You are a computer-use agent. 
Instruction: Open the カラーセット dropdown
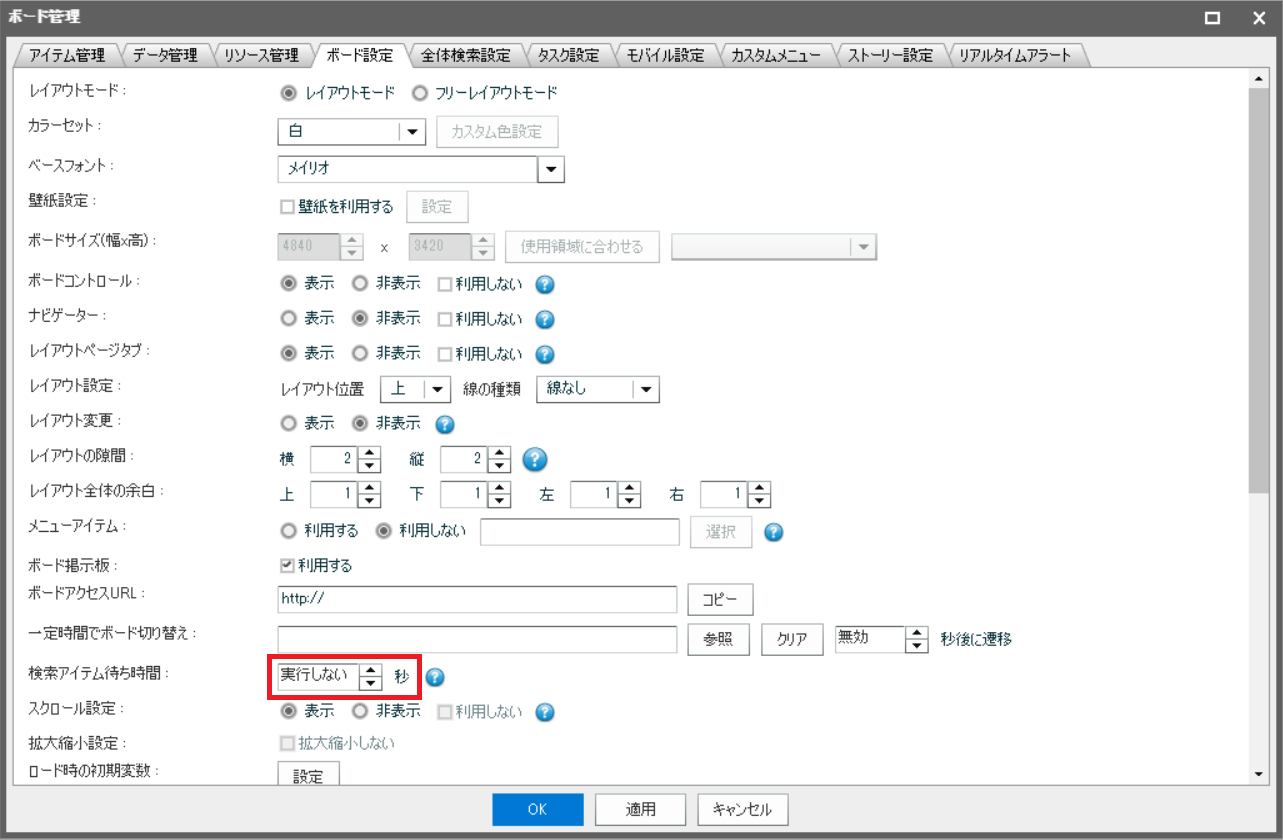(413, 132)
